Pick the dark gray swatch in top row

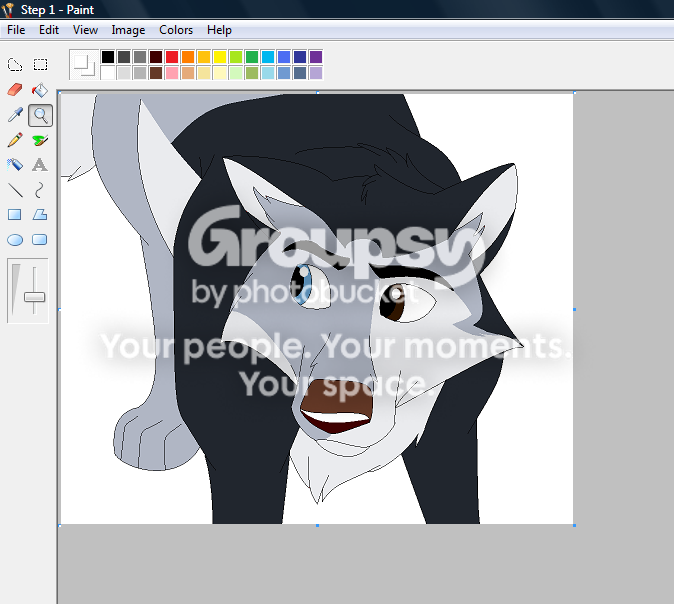(124, 57)
